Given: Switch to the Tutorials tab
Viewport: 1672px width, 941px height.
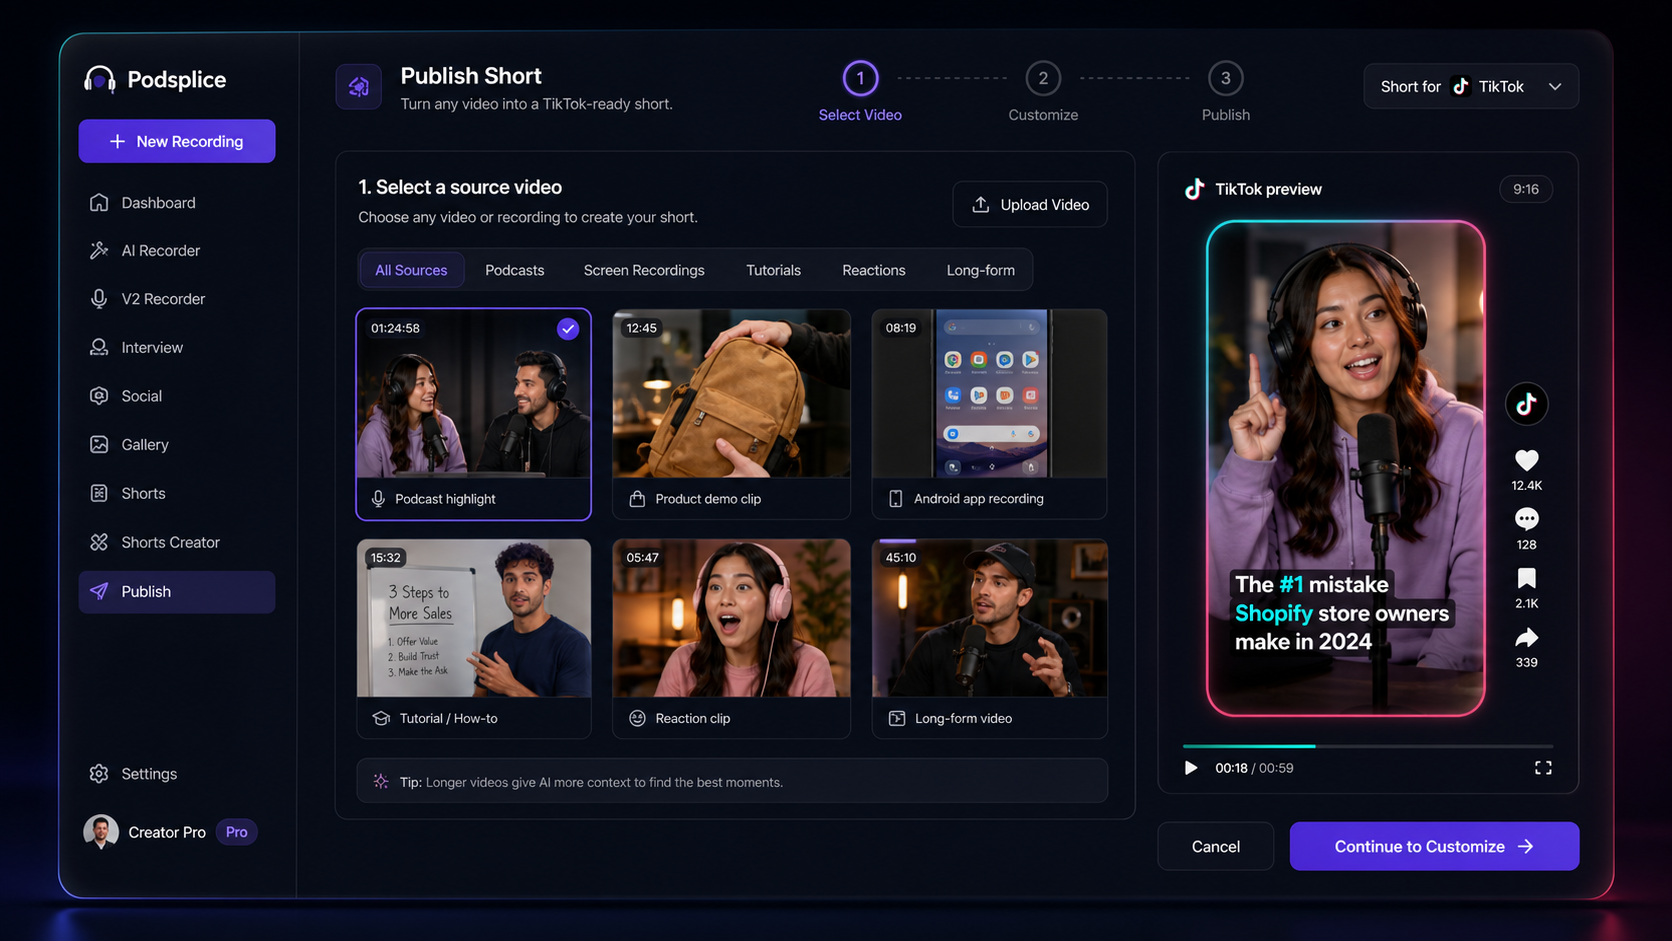Looking at the screenshot, I should (773, 270).
